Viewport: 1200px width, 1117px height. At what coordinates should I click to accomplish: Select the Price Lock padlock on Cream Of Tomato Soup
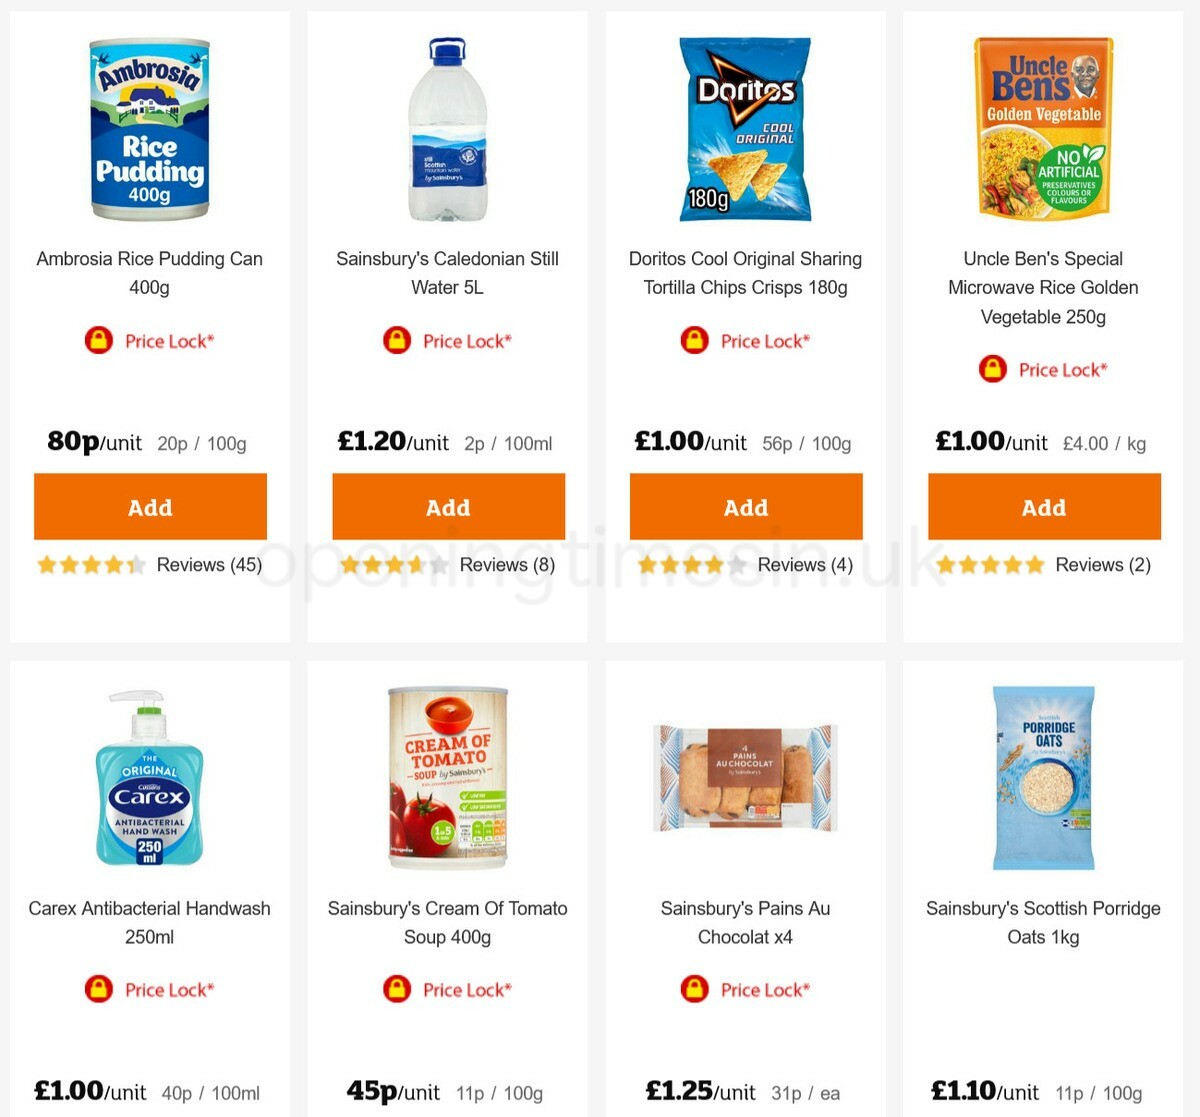[x=397, y=989]
